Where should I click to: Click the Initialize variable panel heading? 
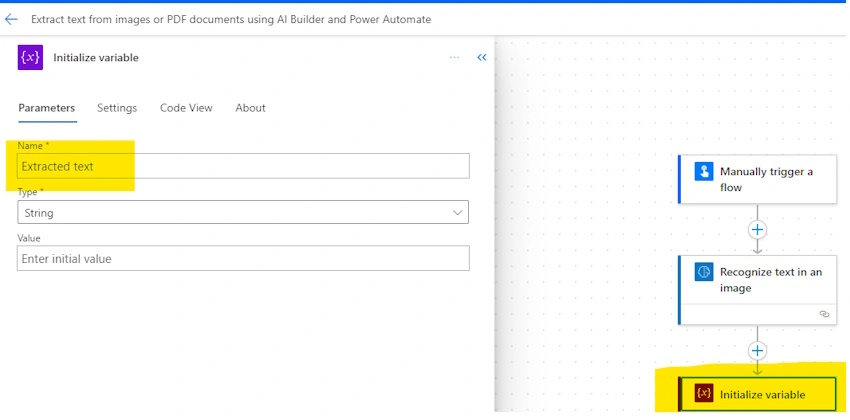pyautogui.click(x=96, y=57)
